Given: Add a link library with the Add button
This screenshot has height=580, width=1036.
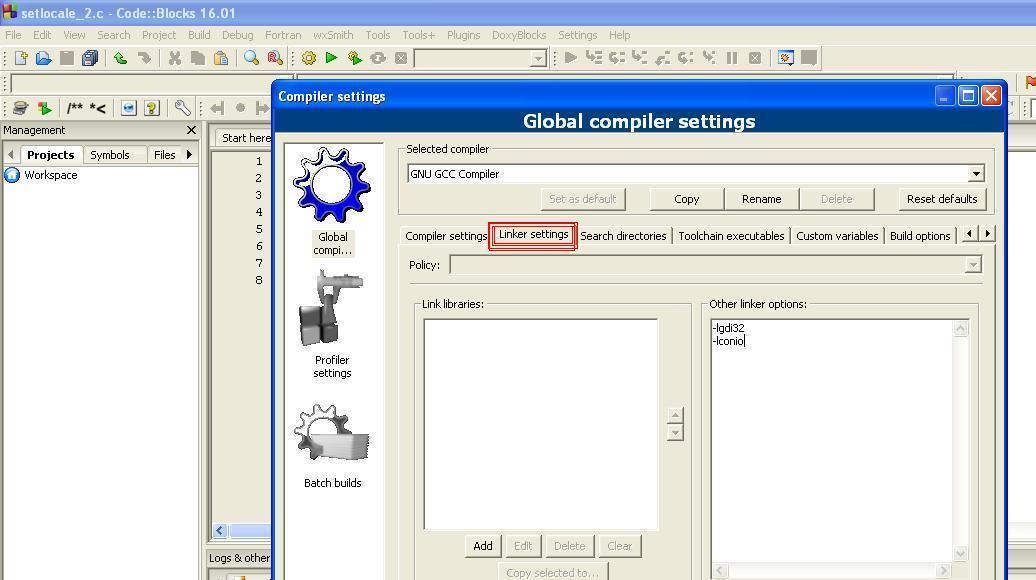Looking at the screenshot, I should 482,546.
